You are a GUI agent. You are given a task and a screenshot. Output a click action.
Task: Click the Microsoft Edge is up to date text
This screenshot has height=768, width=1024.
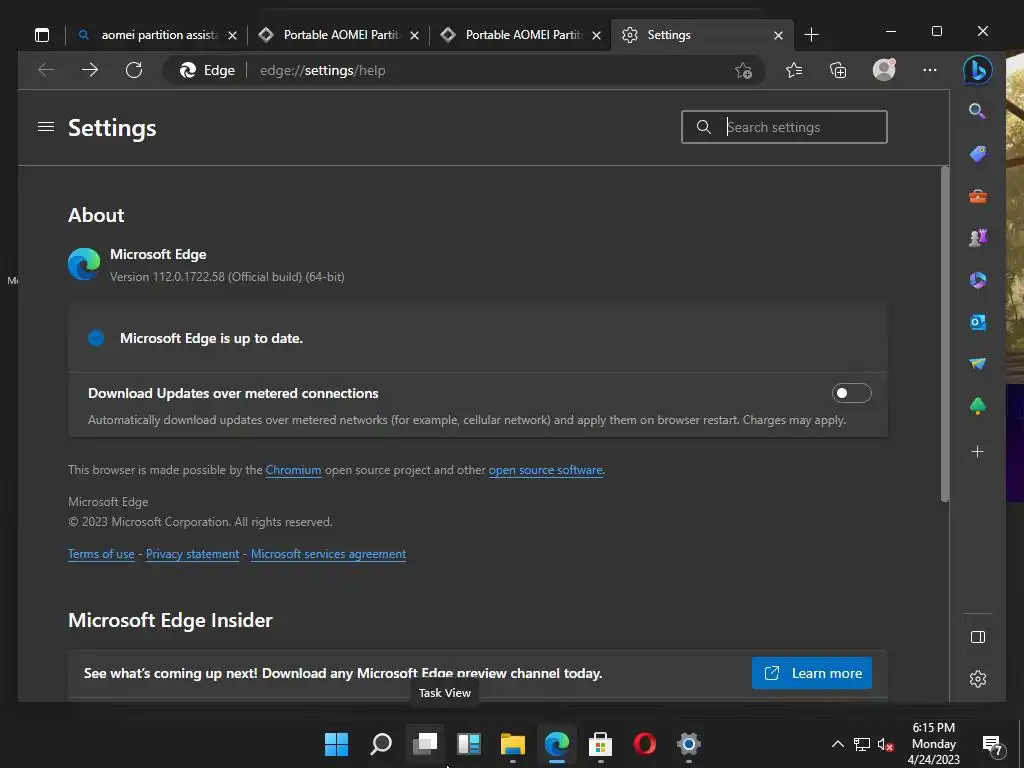tap(212, 338)
